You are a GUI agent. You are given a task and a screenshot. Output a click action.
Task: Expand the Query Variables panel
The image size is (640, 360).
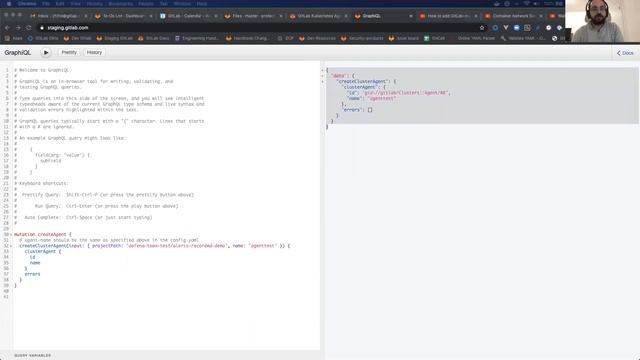[33, 356]
